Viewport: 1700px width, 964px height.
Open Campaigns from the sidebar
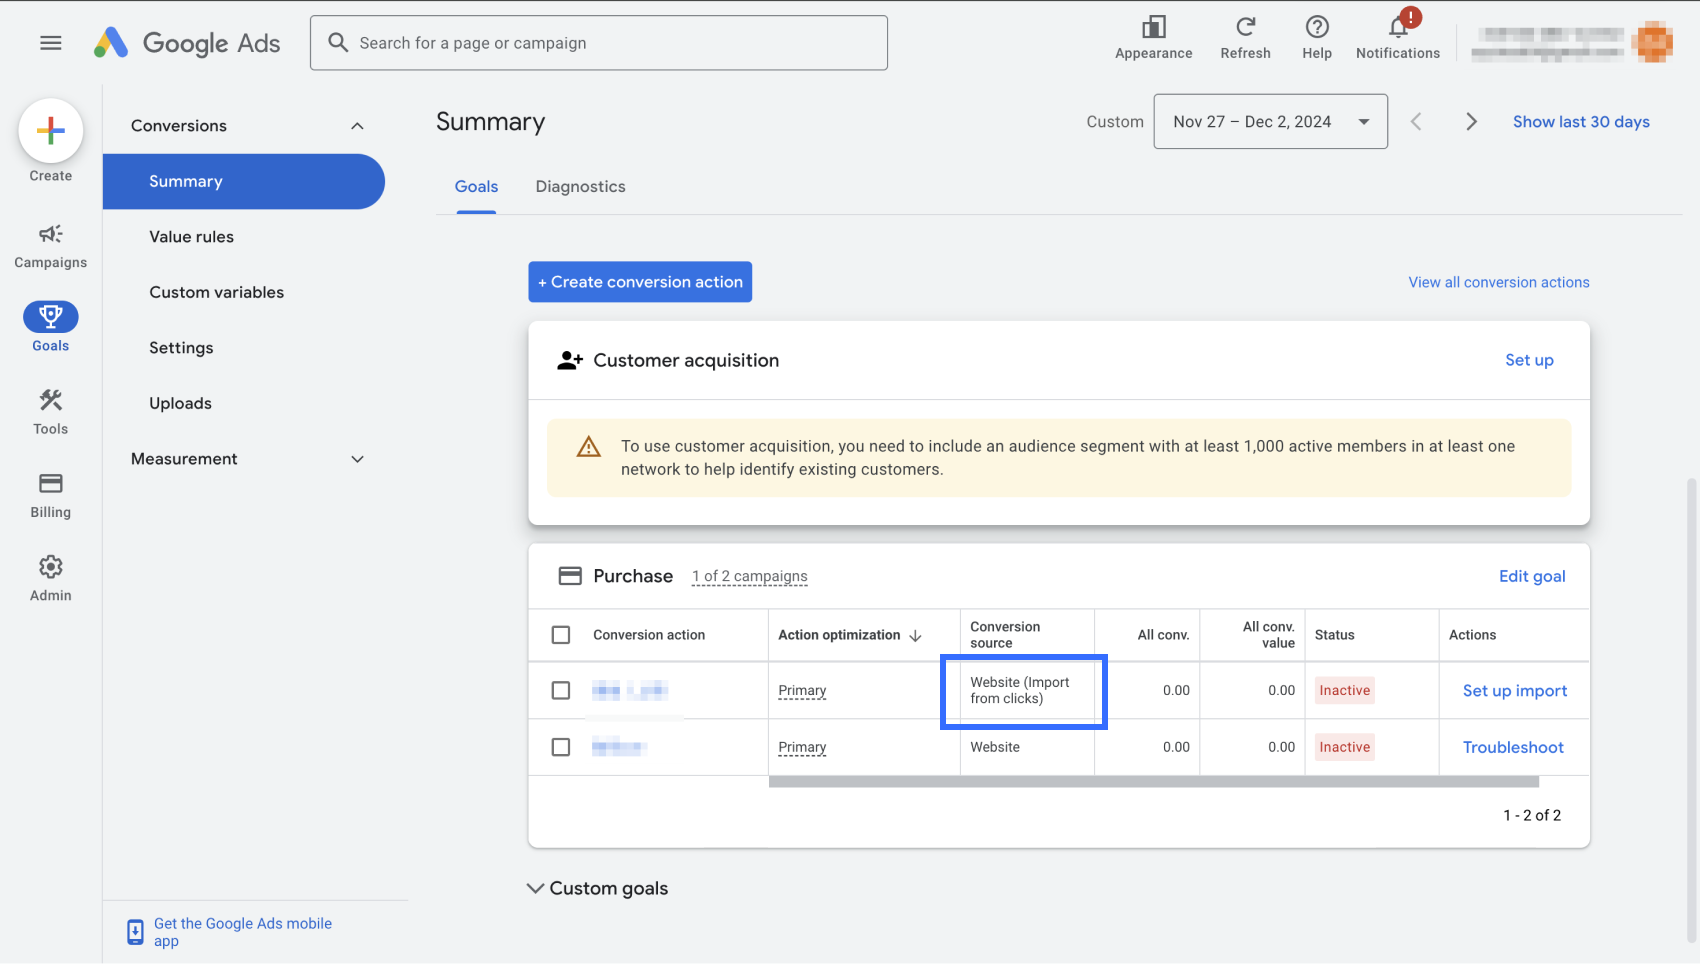coord(51,245)
